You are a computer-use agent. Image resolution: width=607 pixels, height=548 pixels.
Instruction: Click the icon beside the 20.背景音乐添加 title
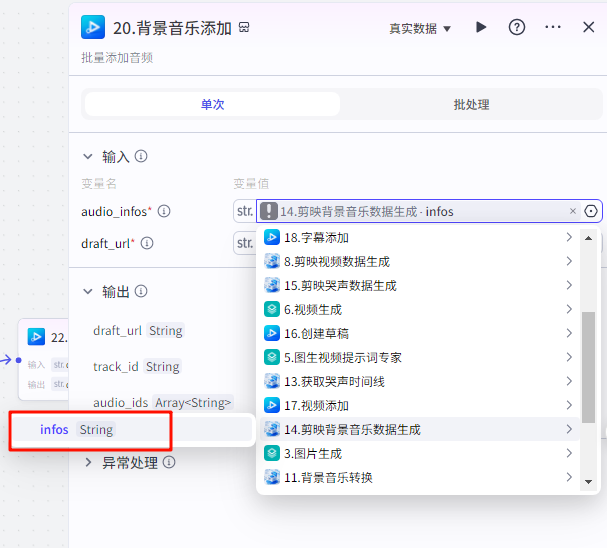(245, 28)
